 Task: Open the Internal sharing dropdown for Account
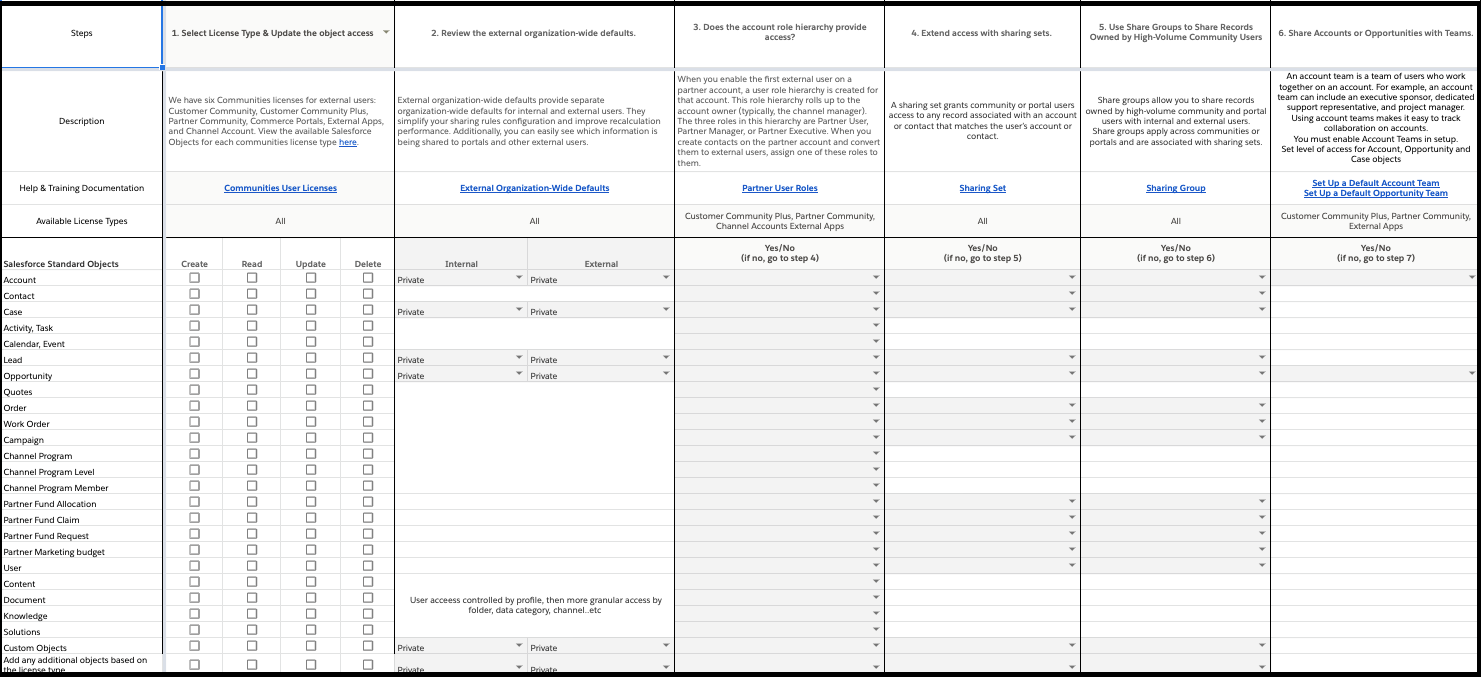tap(519, 279)
